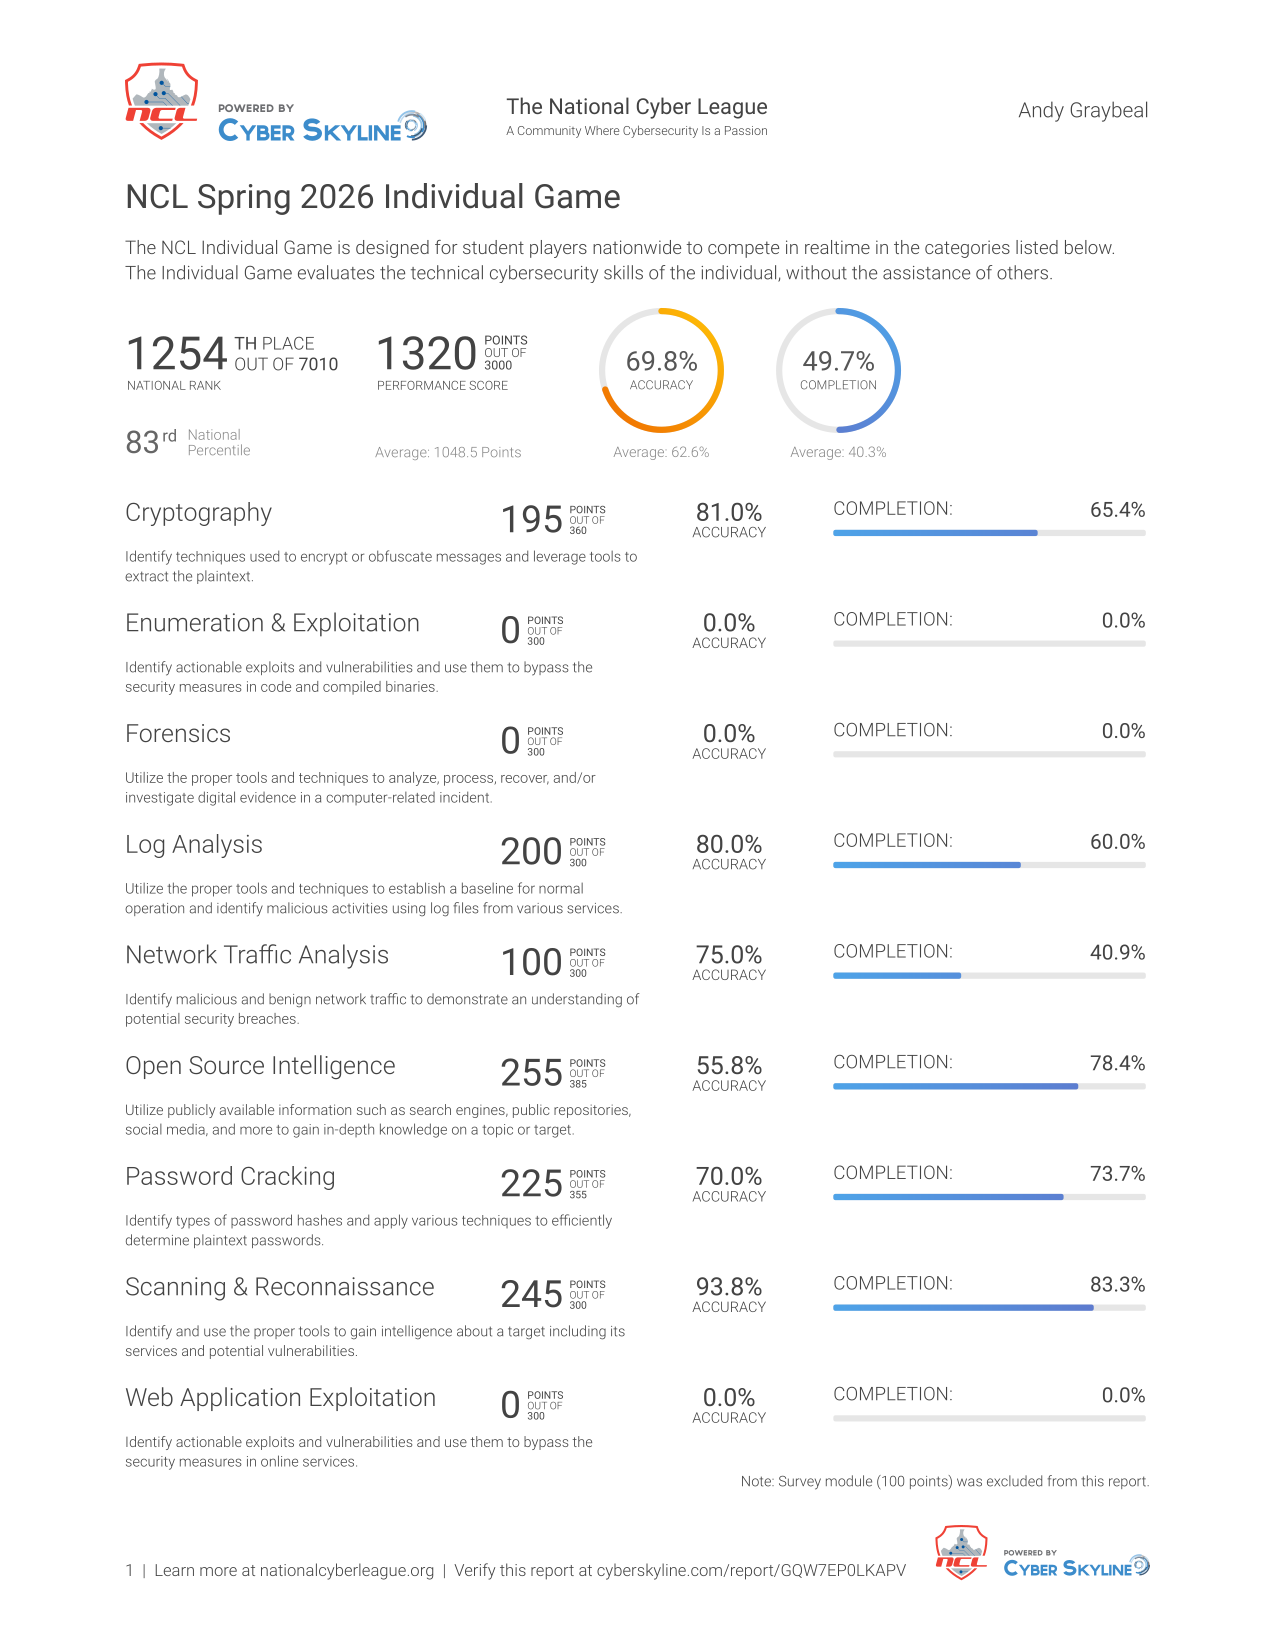Viewport: 1275px width, 1650px height.
Task: Click the NCL Spring 2026 Individual Game title
Action: pos(373,197)
